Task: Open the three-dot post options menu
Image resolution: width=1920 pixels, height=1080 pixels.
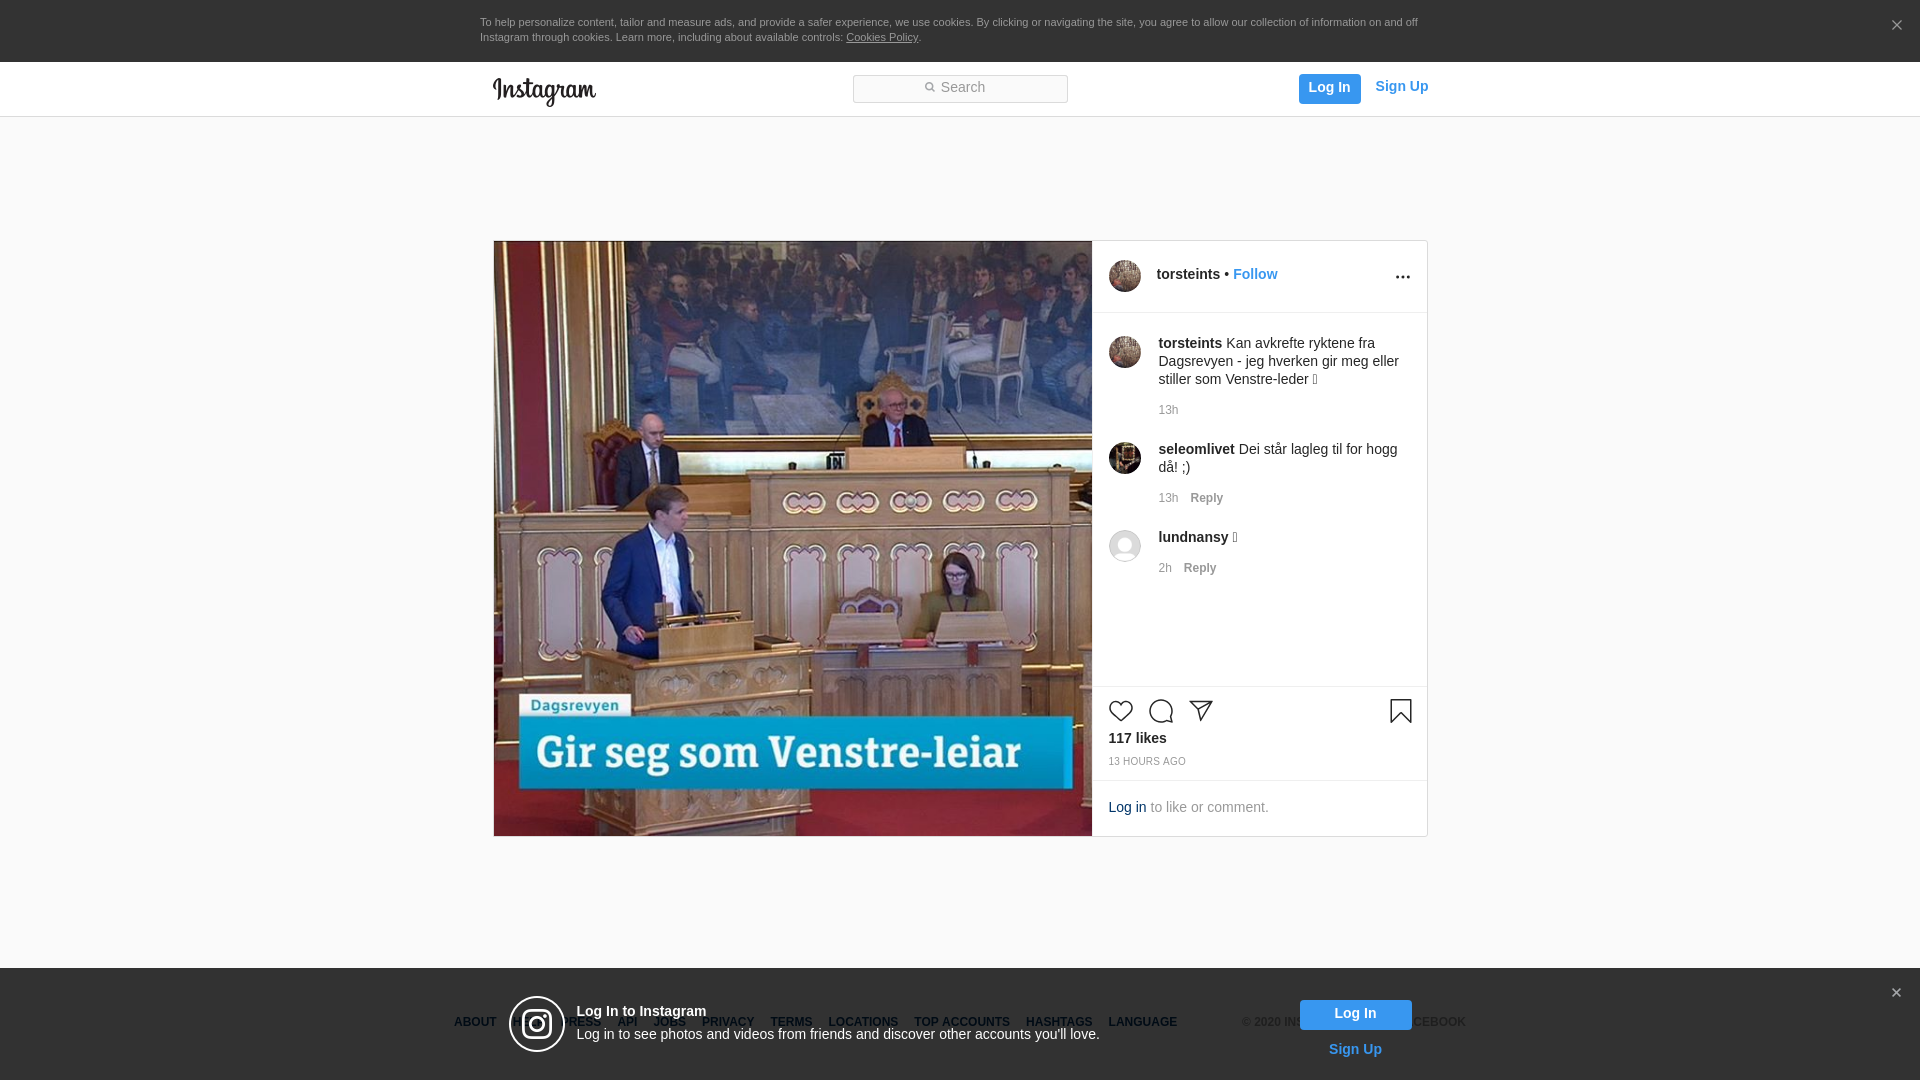Action: click(x=1403, y=277)
